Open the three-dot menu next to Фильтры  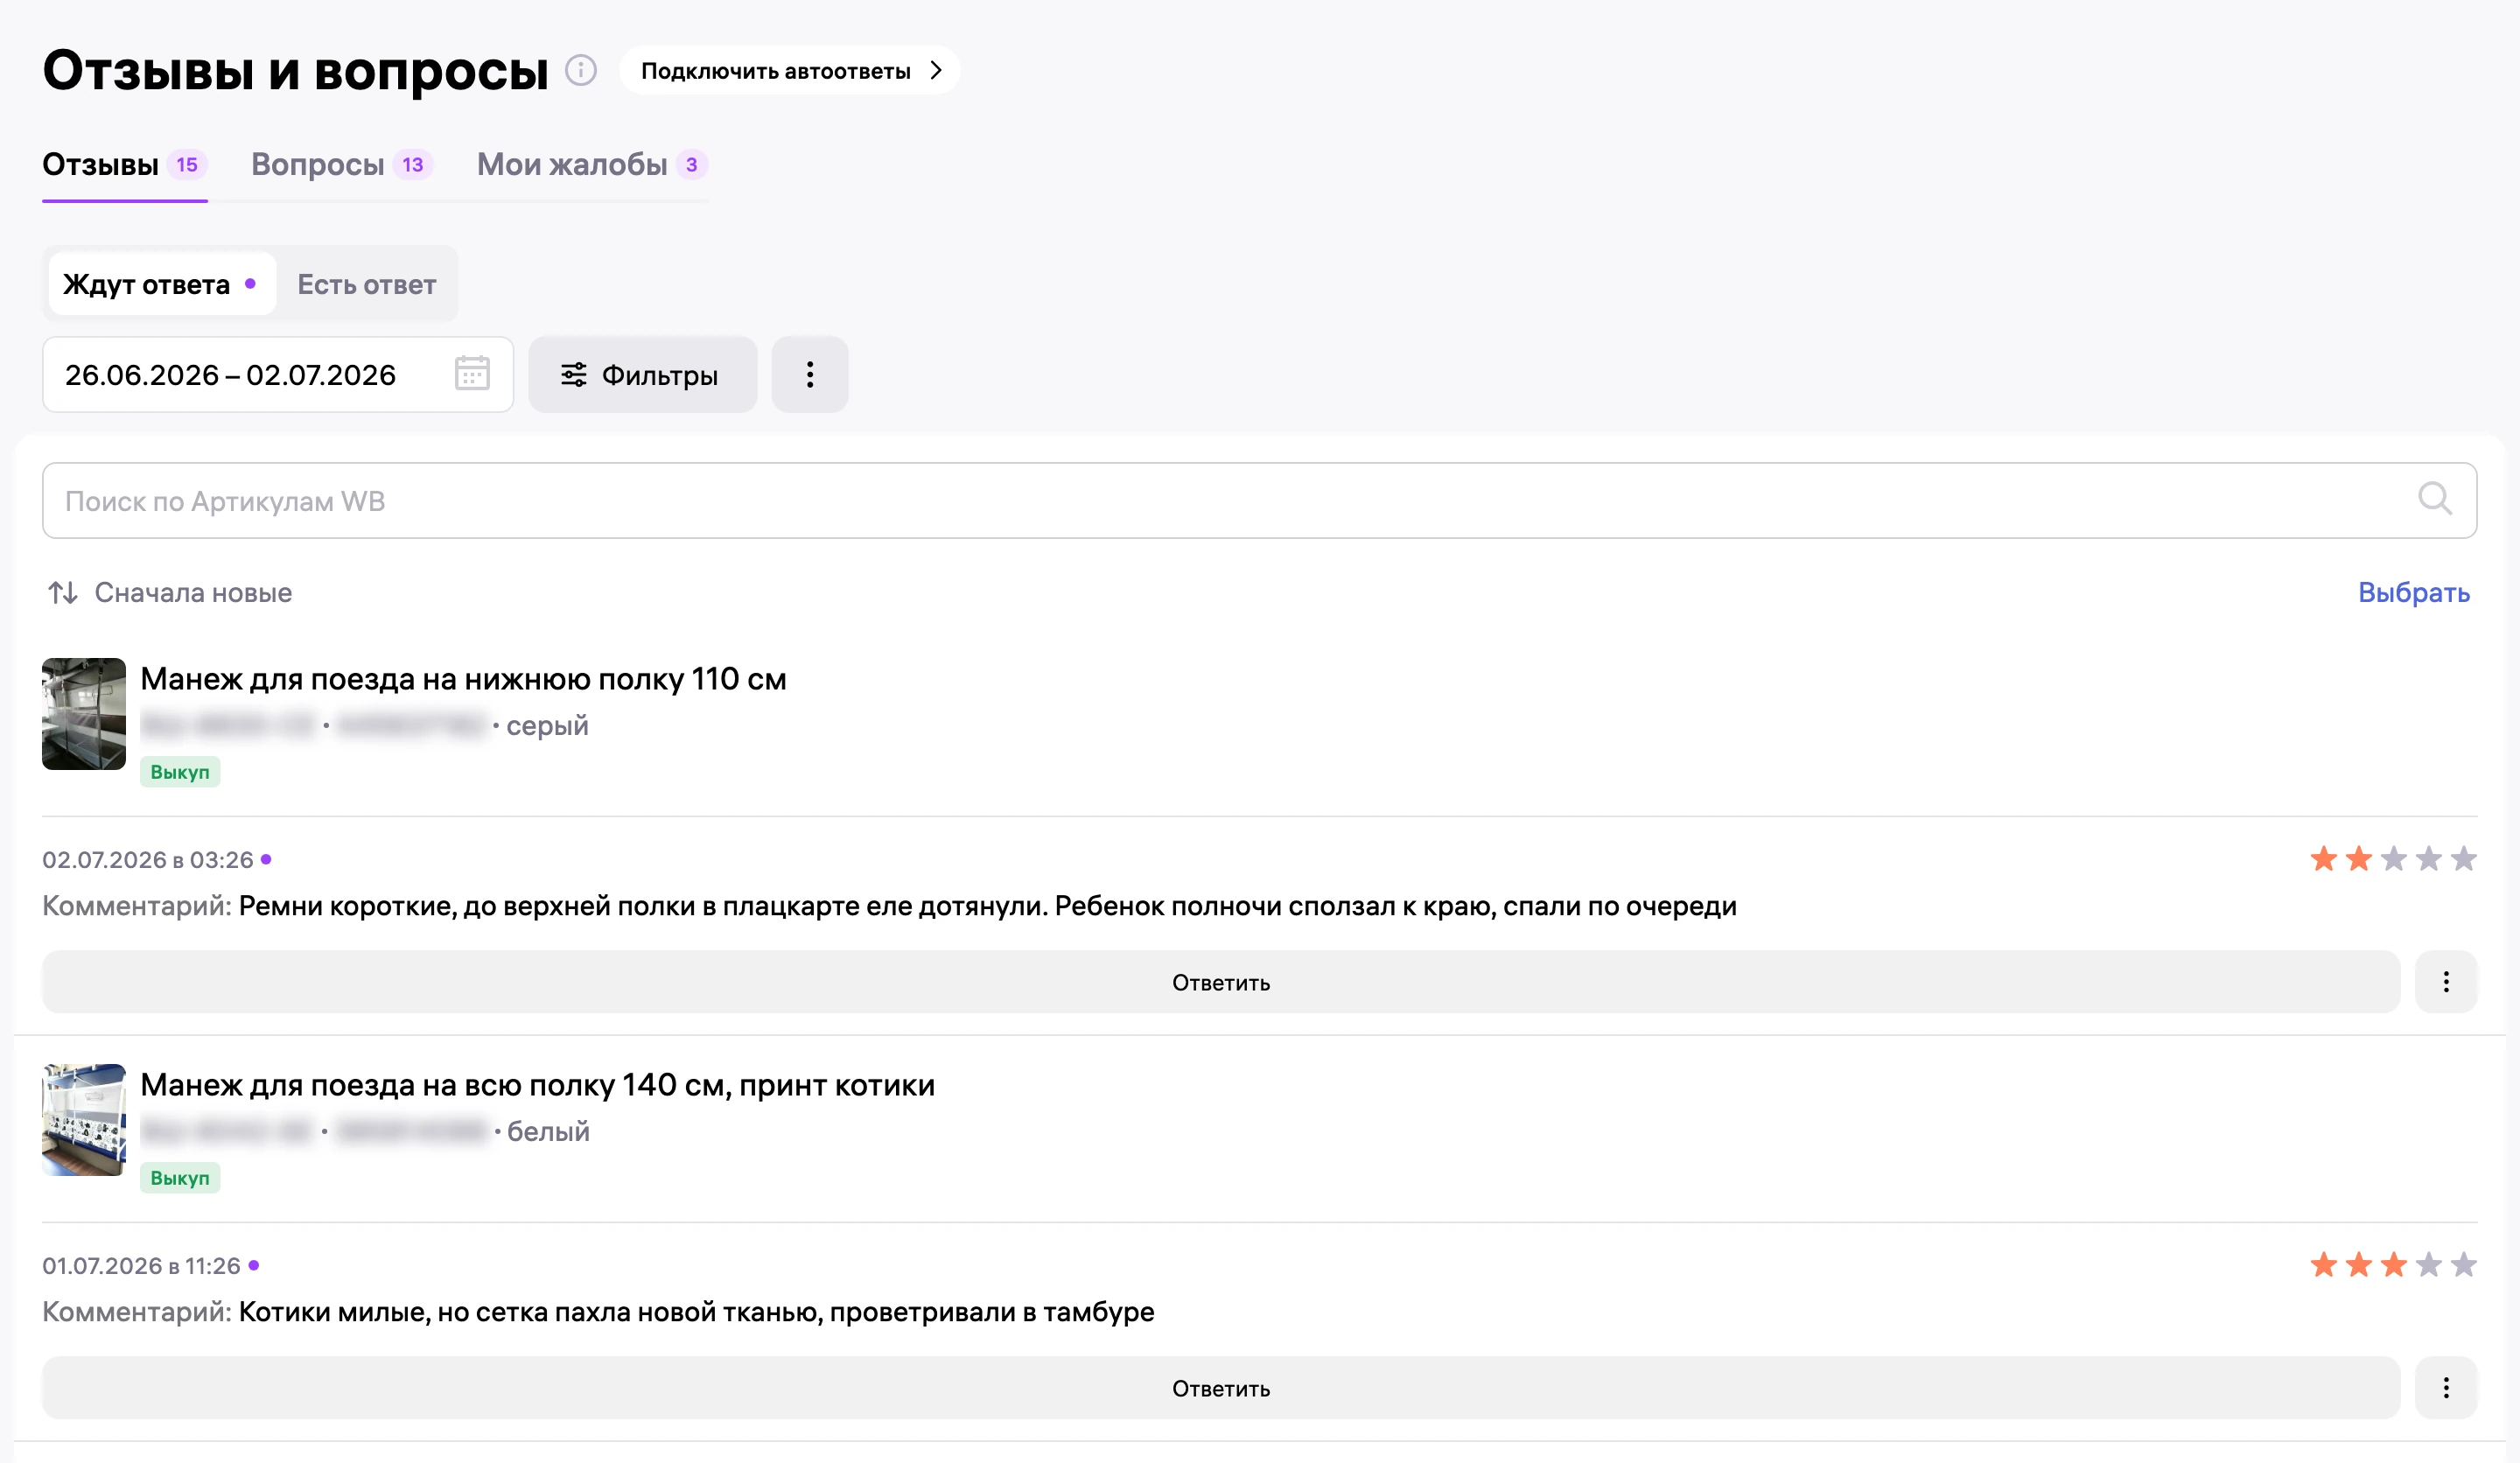(810, 375)
